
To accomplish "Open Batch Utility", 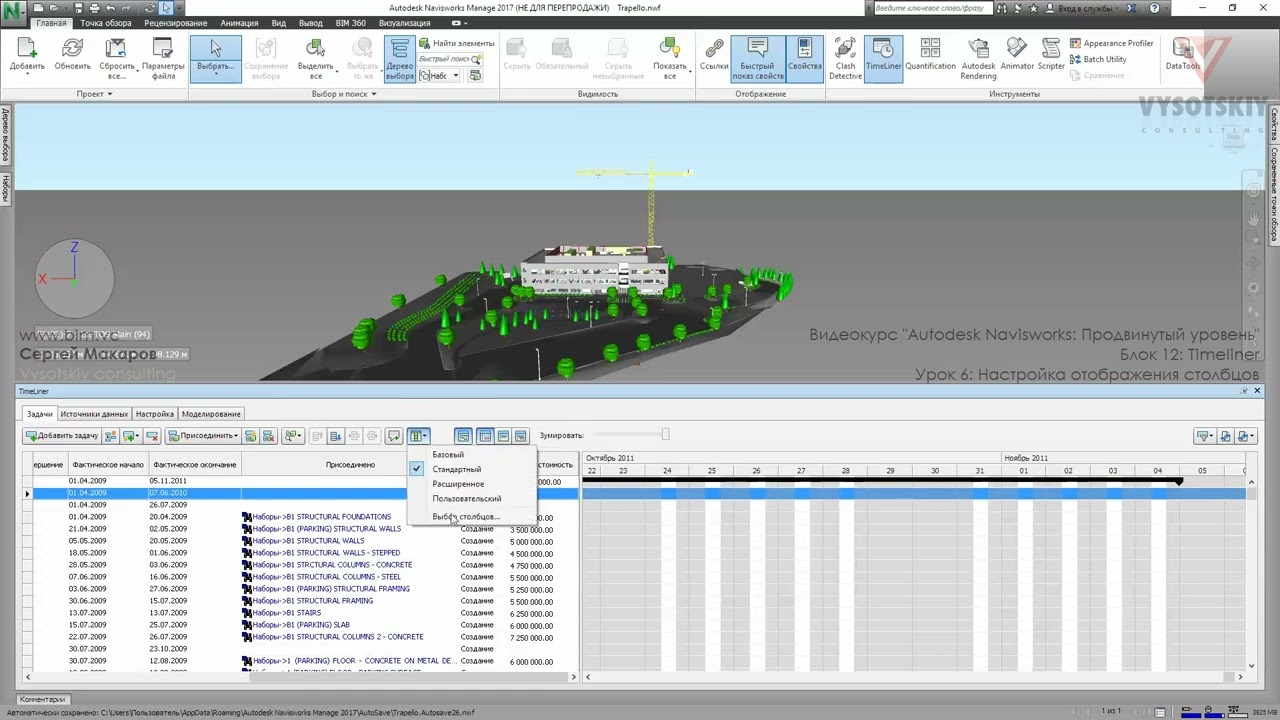I will [x=1098, y=59].
